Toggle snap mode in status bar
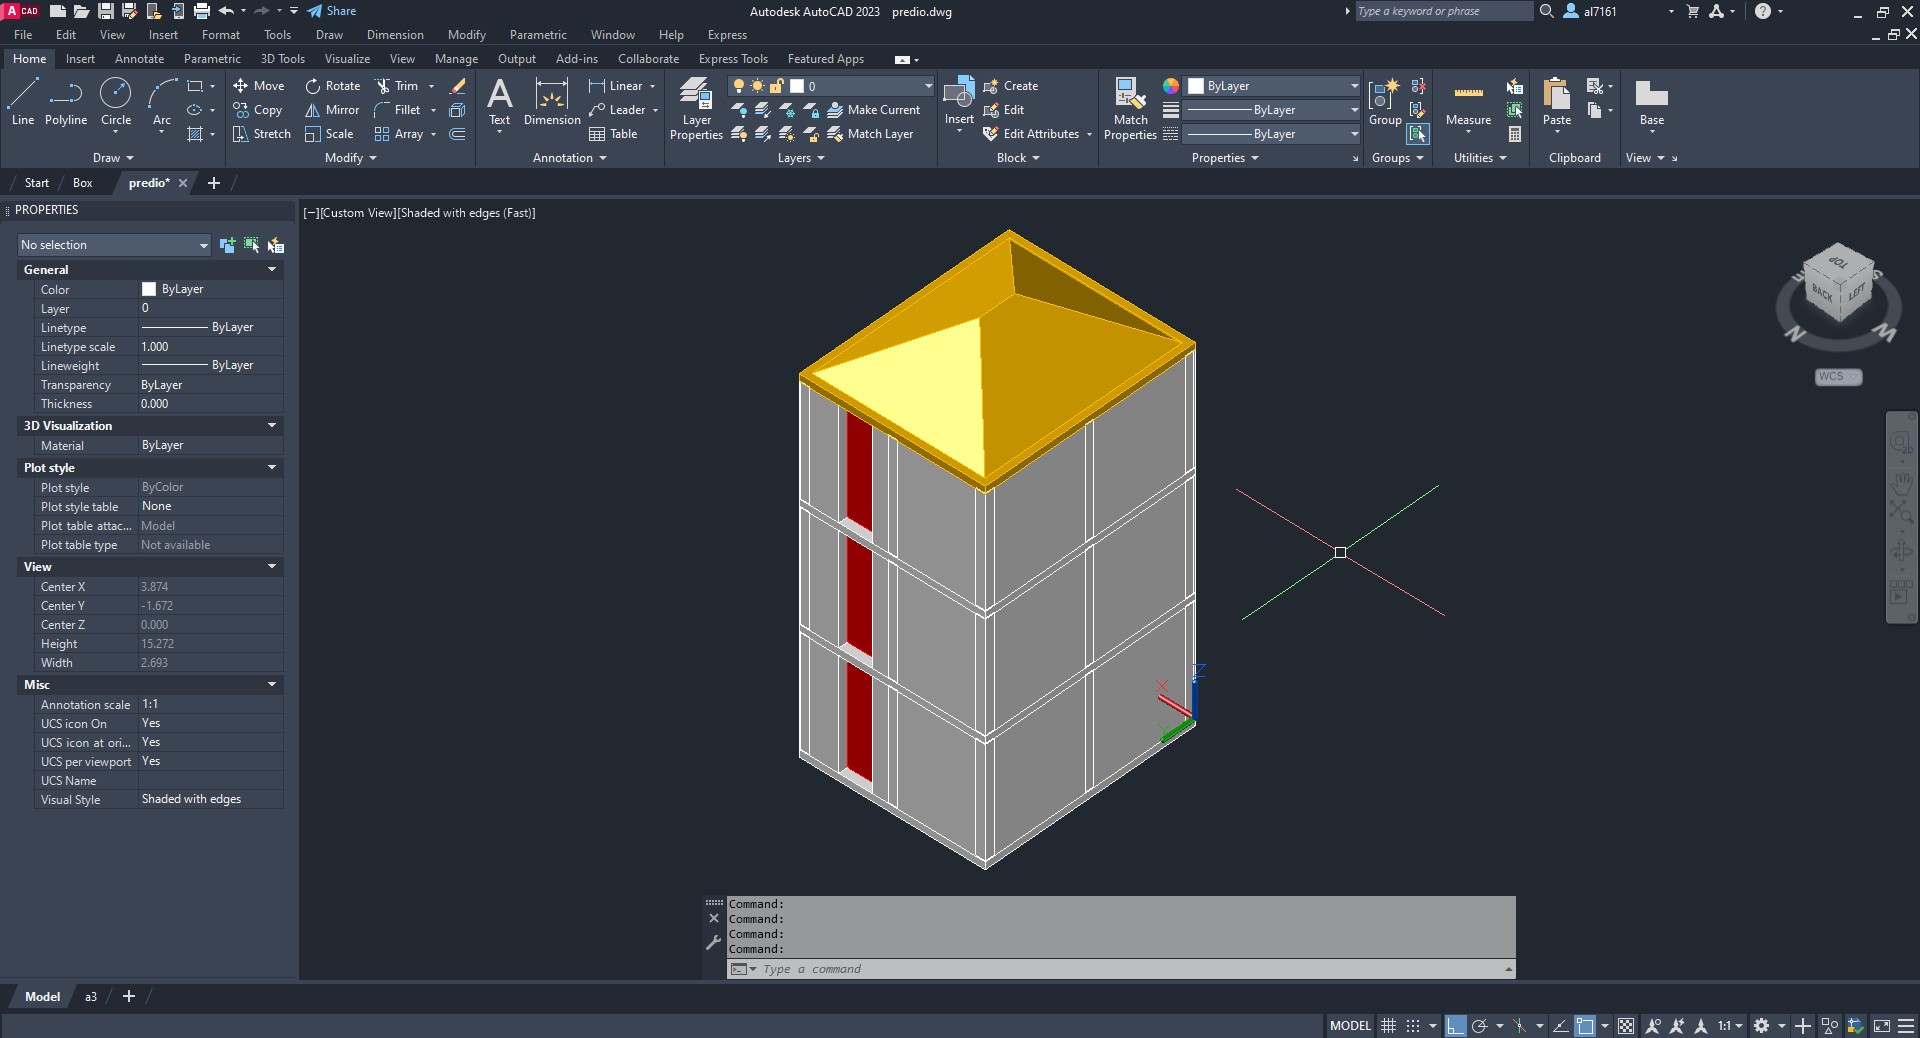 [1413, 1026]
